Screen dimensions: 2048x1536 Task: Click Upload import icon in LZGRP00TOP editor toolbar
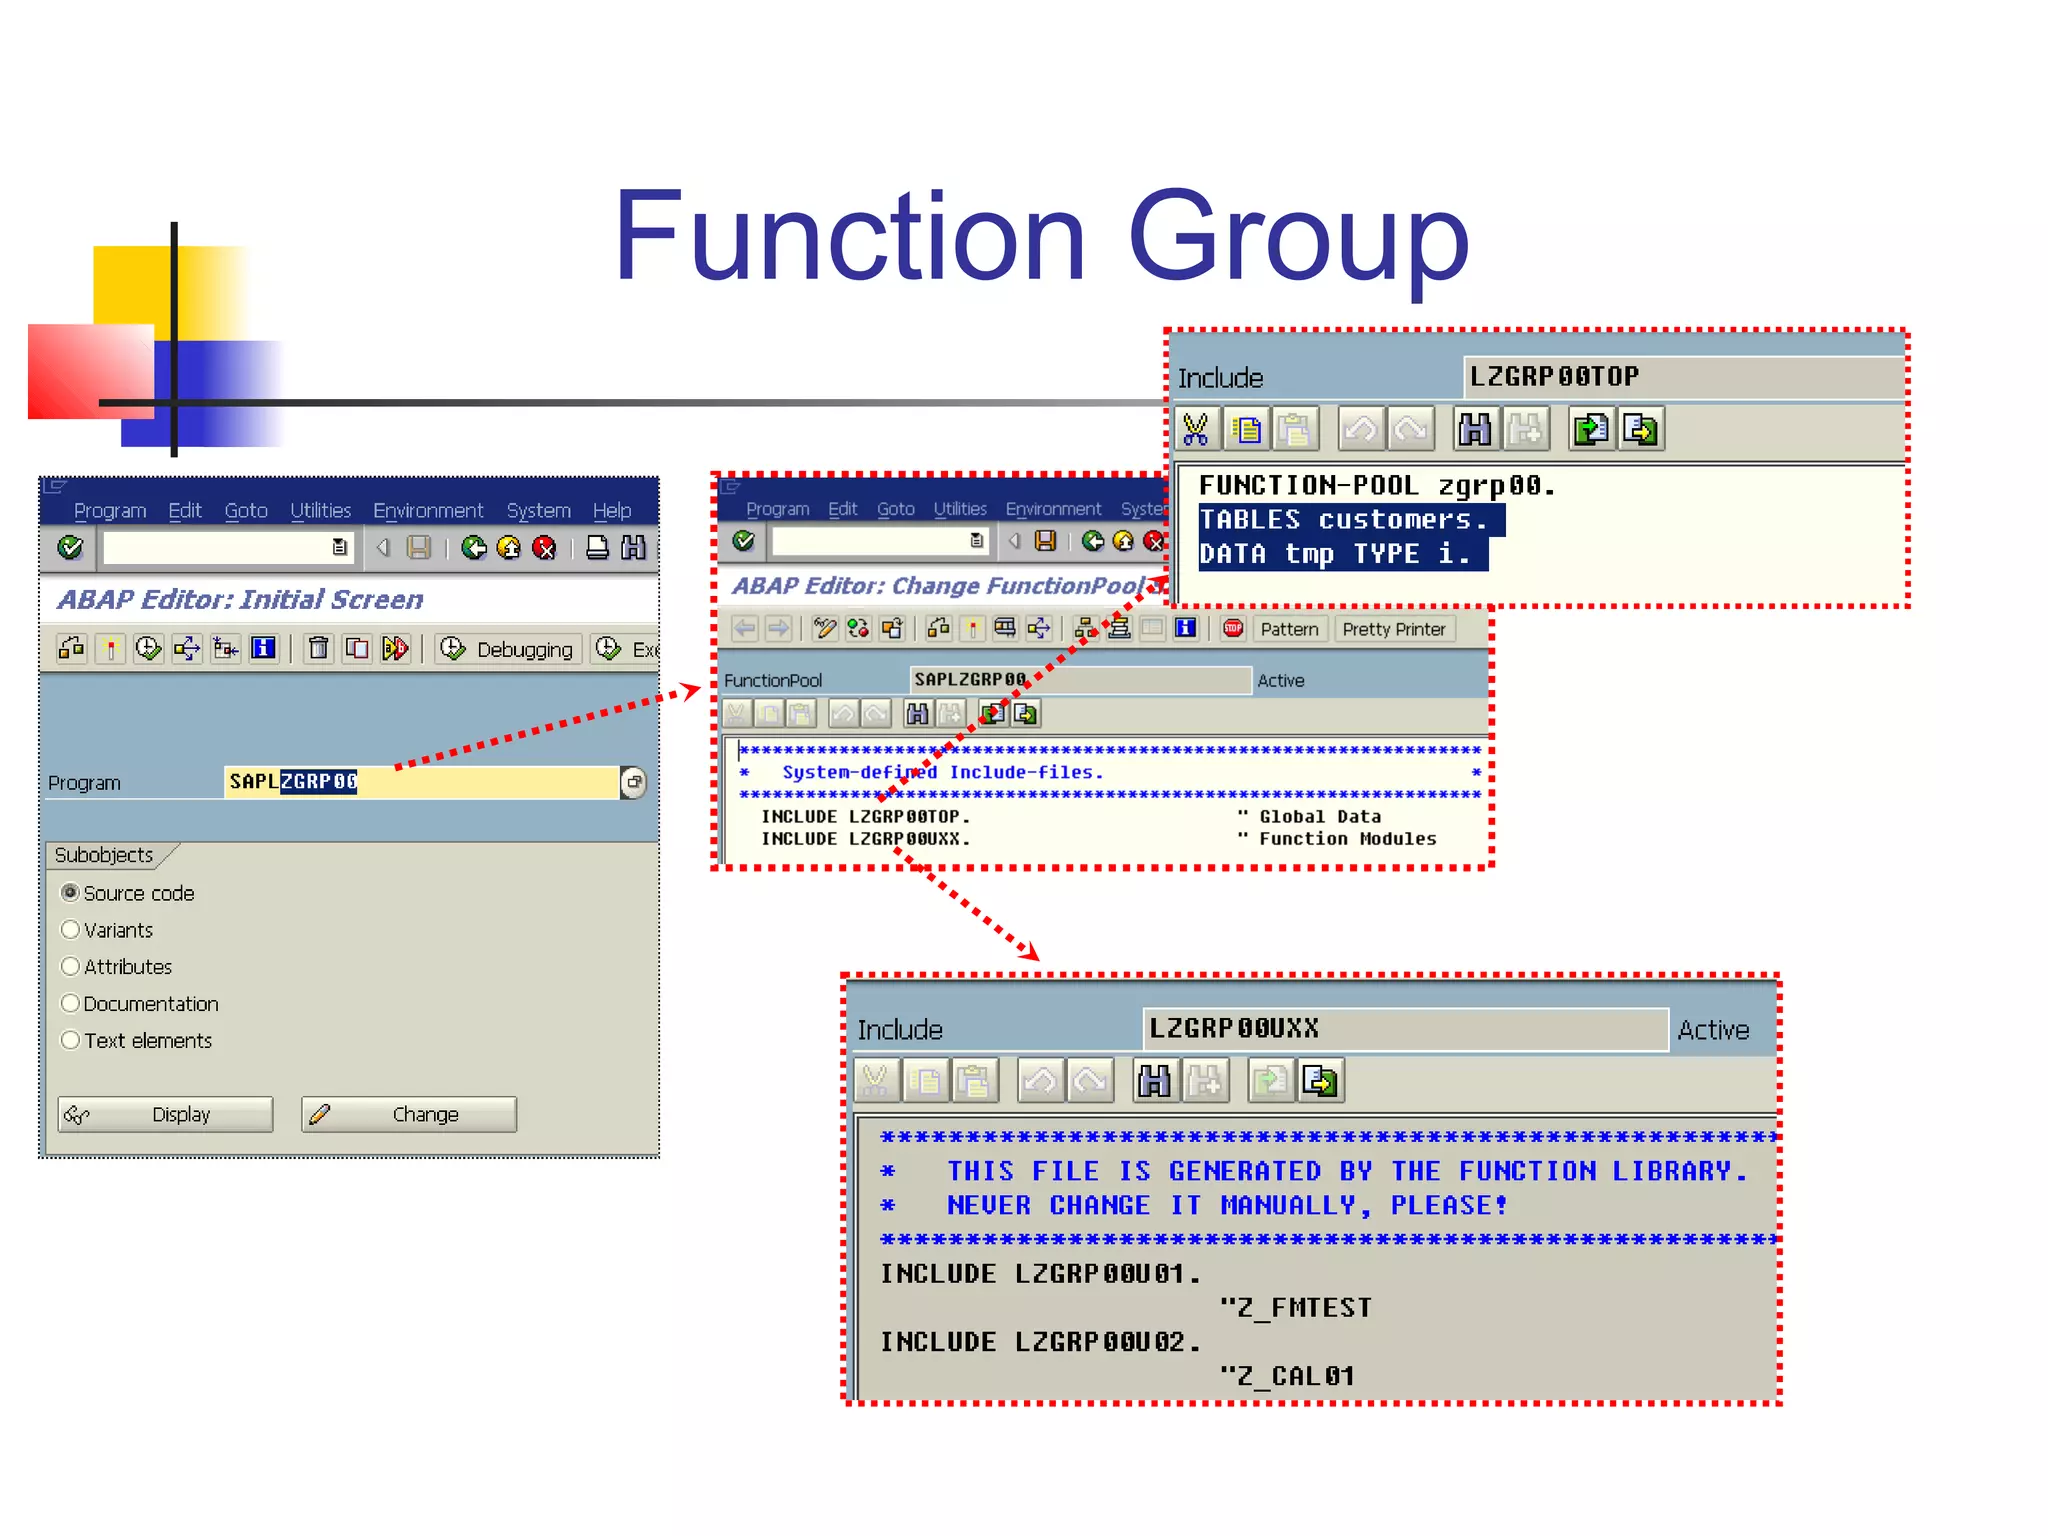click(x=1591, y=430)
